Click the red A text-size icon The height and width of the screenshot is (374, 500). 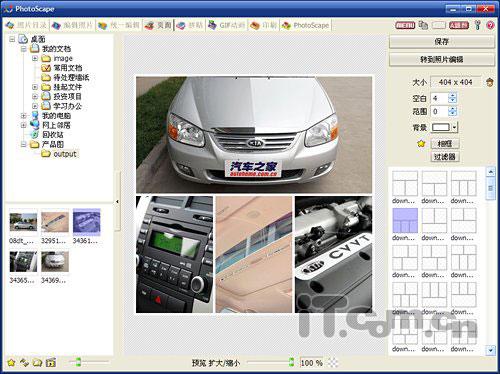point(459,25)
